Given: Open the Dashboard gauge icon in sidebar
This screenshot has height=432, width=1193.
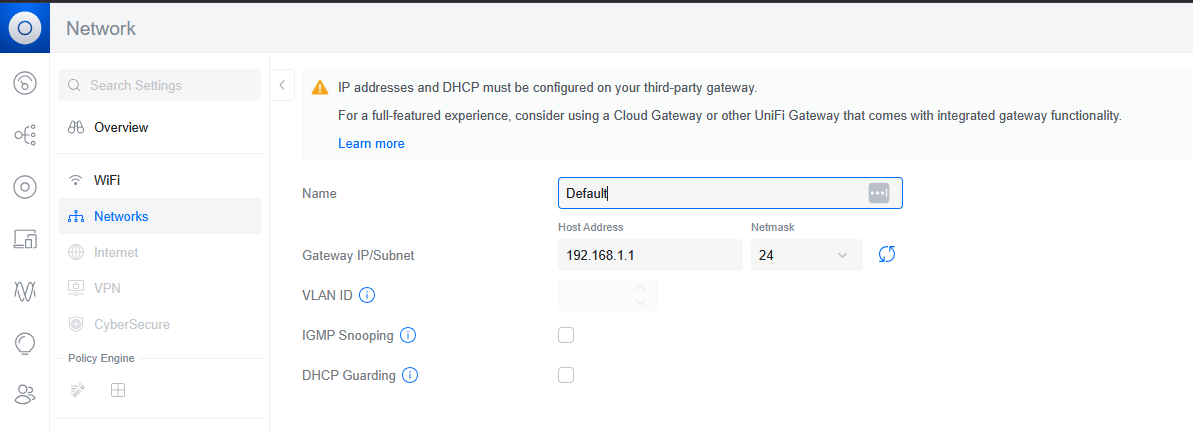Looking at the screenshot, I should pyautogui.click(x=25, y=83).
